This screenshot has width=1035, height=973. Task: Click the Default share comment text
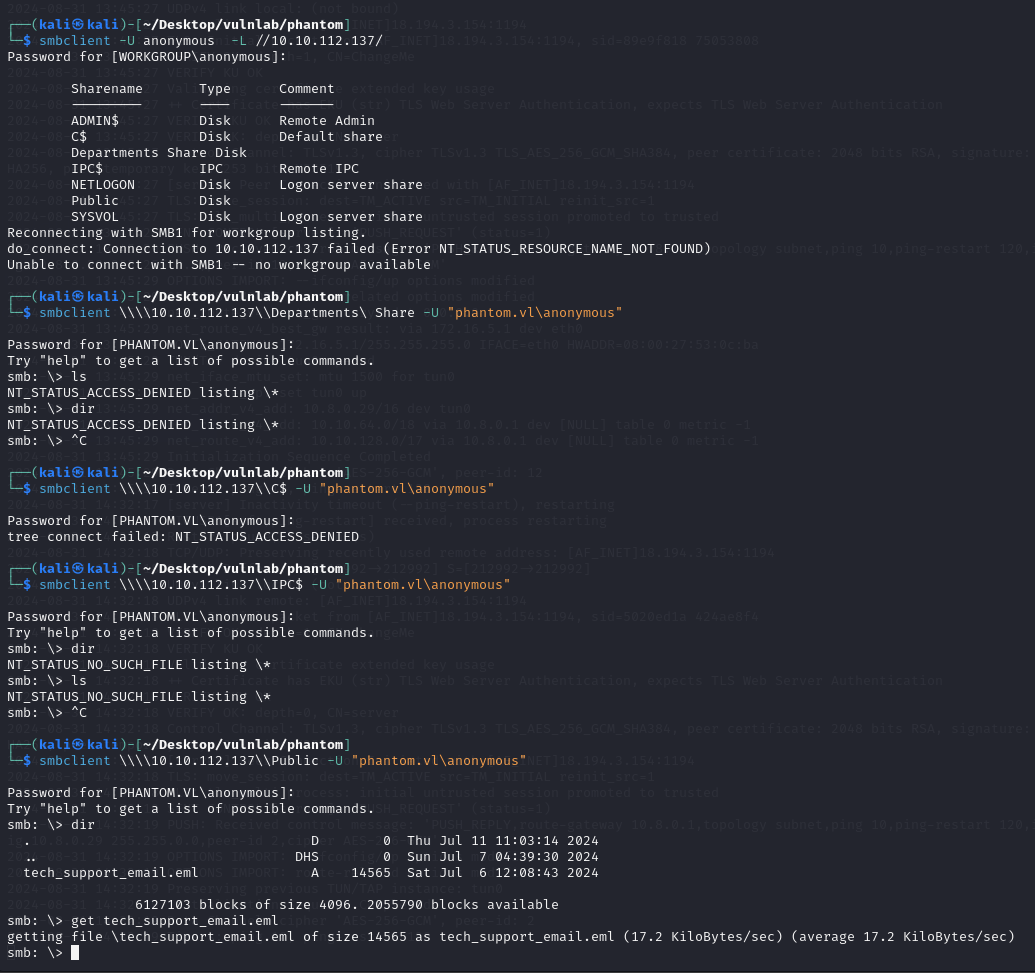tap(330, 137)
